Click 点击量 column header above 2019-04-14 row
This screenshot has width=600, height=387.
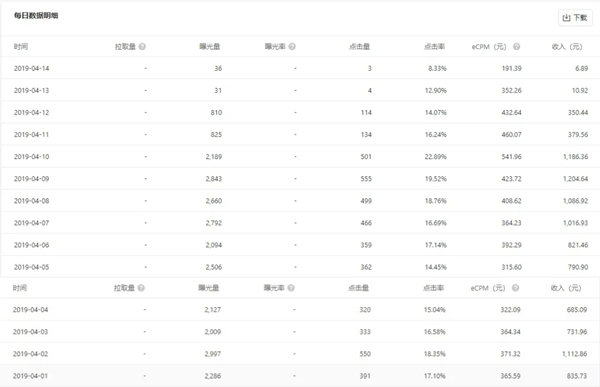click(360, 47)
